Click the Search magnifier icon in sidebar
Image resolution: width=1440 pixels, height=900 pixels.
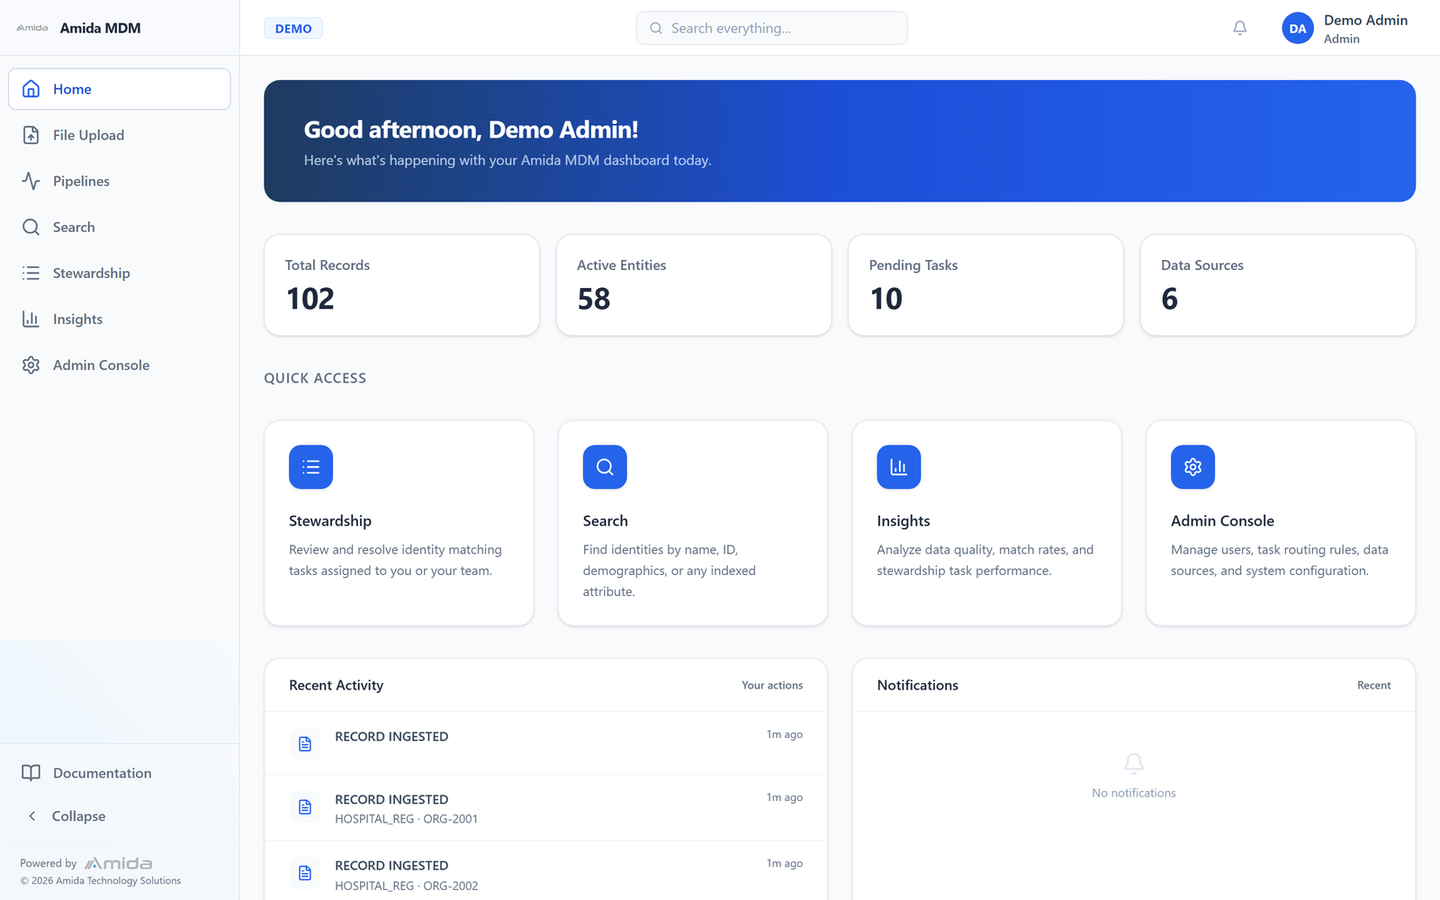(x=31, y=227)
